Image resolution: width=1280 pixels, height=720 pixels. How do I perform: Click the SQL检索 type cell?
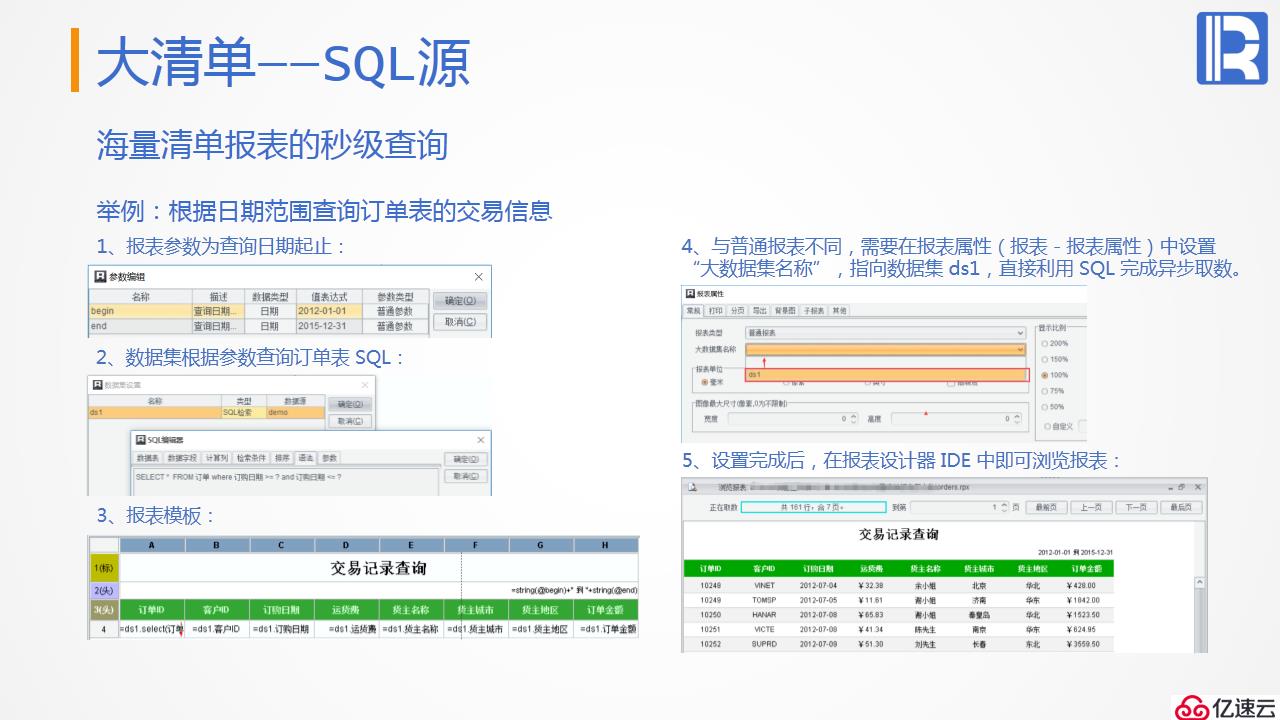243,412
